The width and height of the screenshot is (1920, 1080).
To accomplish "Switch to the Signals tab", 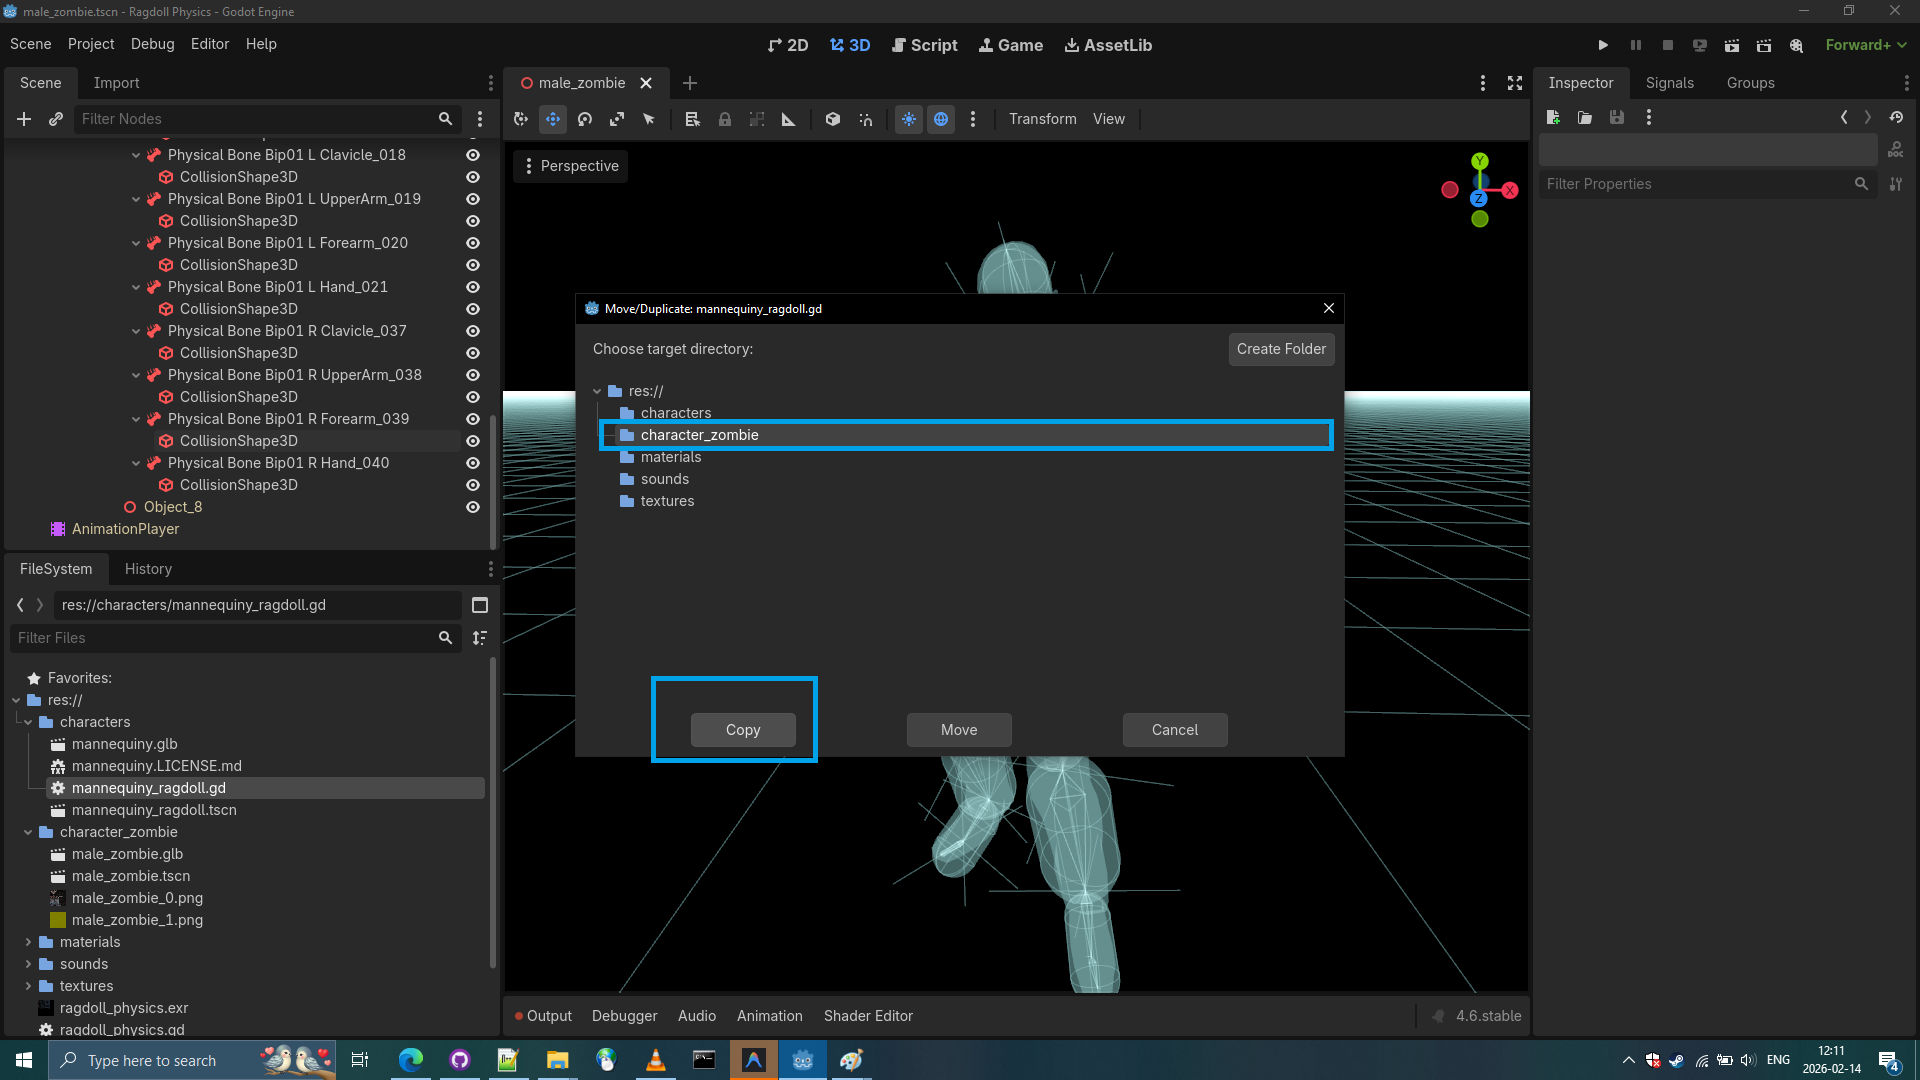I will click(x=1669, y=83).
